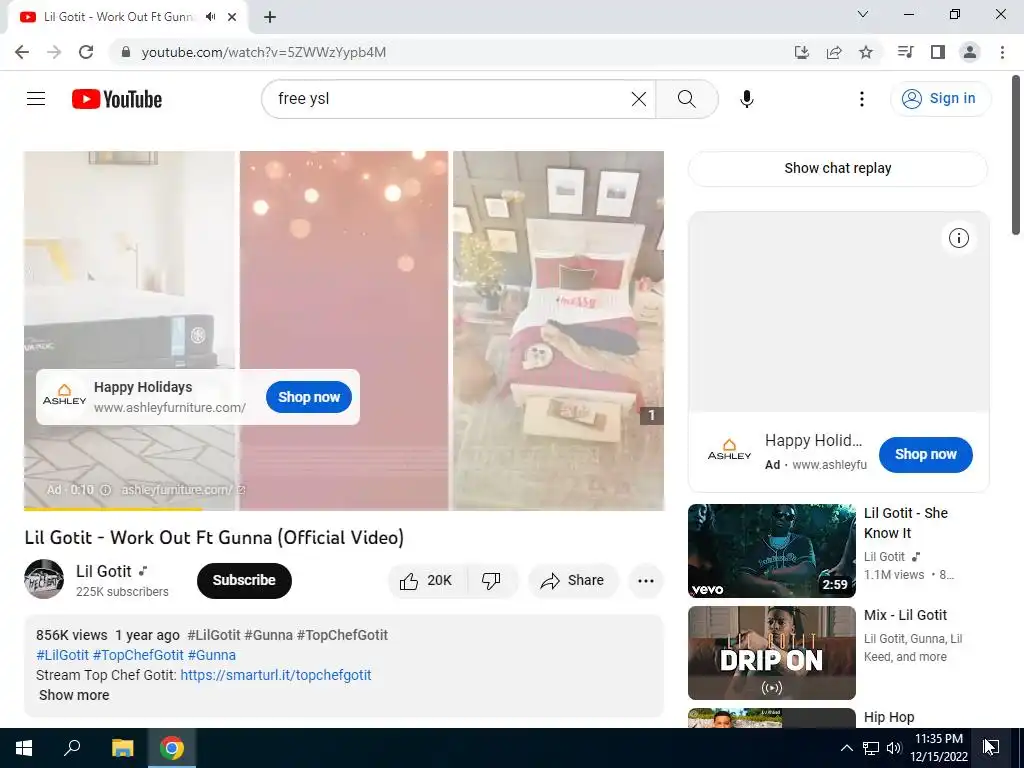This screenshot has height=768, width=1024.
Task: Click the 'Mix - Lil Gotit' title
Action: tap(905, 615)
